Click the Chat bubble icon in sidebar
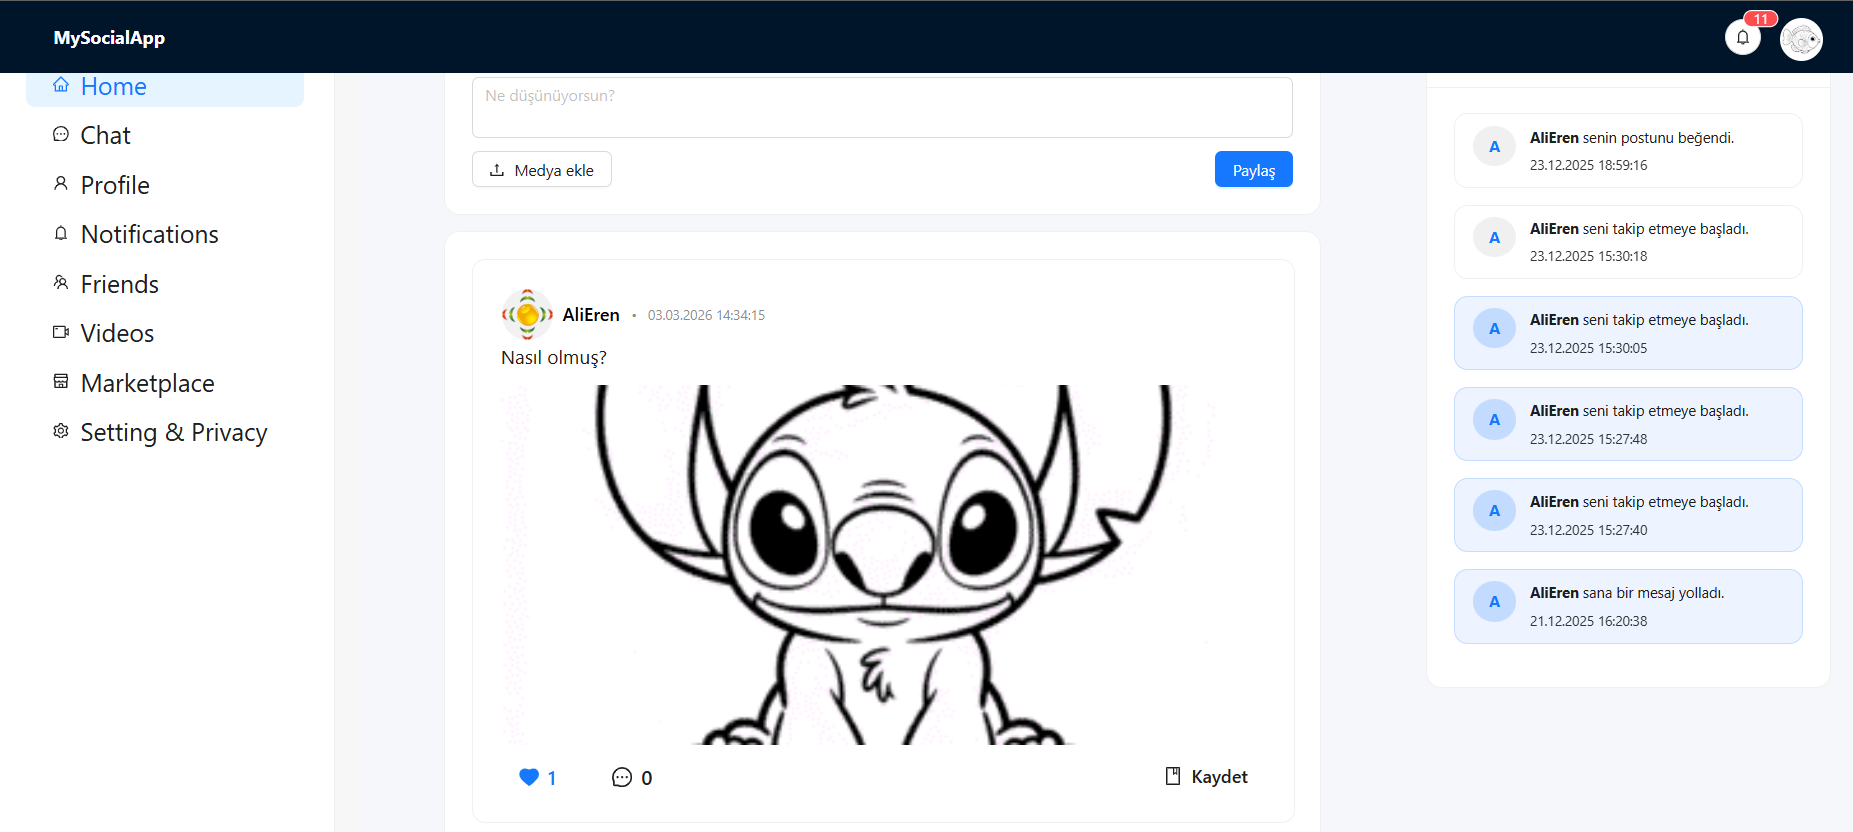Screen dimensions: 1853x832 point(61,134)
